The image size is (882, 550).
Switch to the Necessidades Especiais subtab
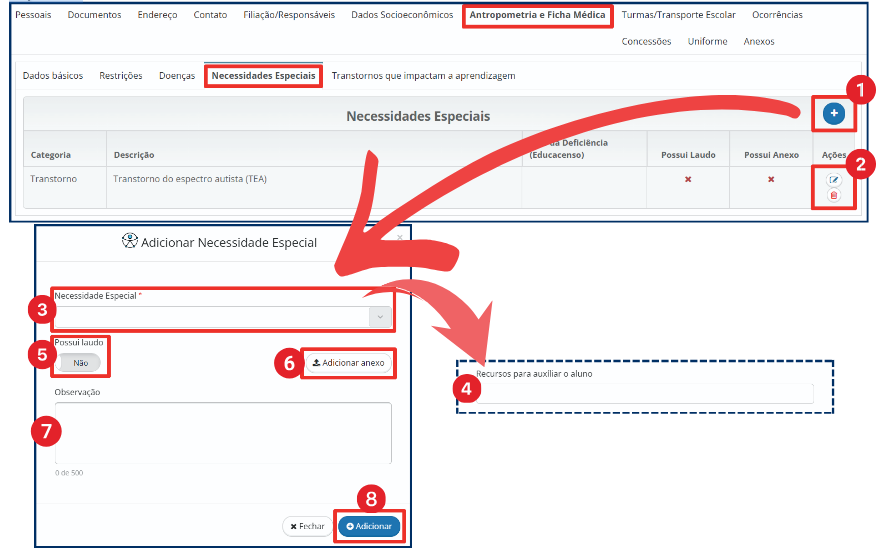pyautogui.click(x=263, y=76)
